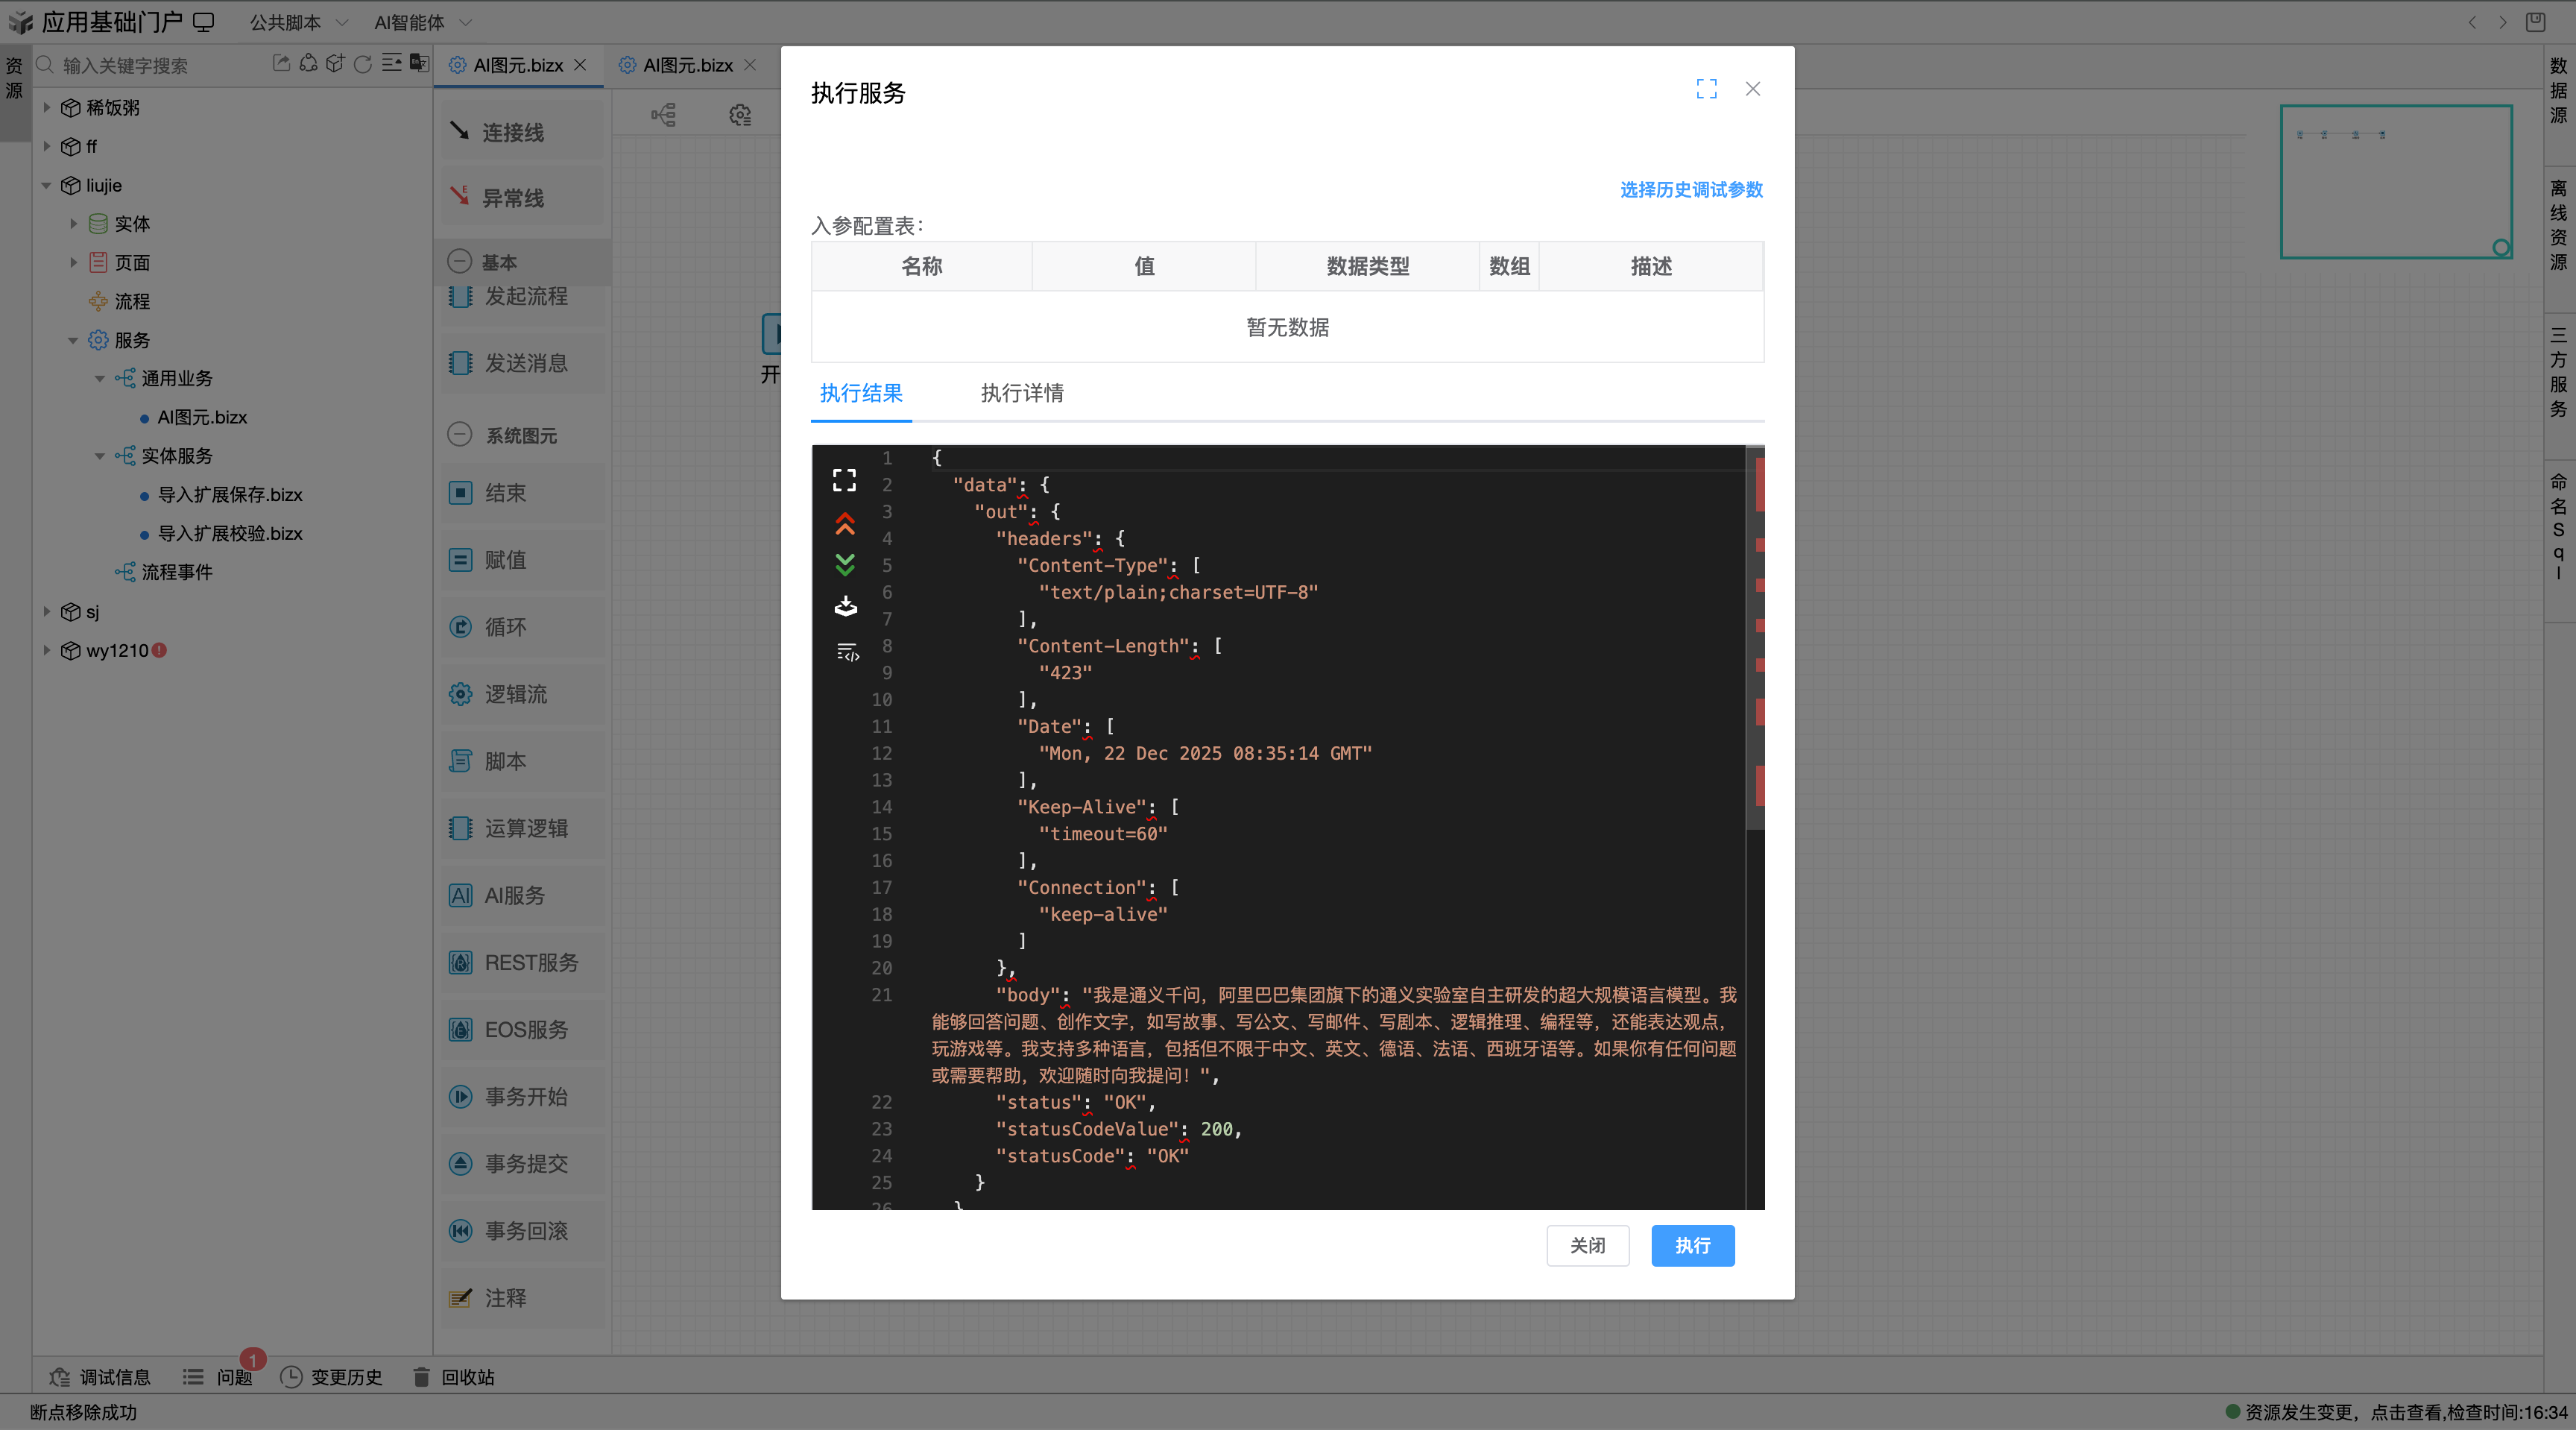The width and height of the screenshot is (2576, 1430).
Task: Expand the 稀饭粥 tree node
Action: [47, 107]
